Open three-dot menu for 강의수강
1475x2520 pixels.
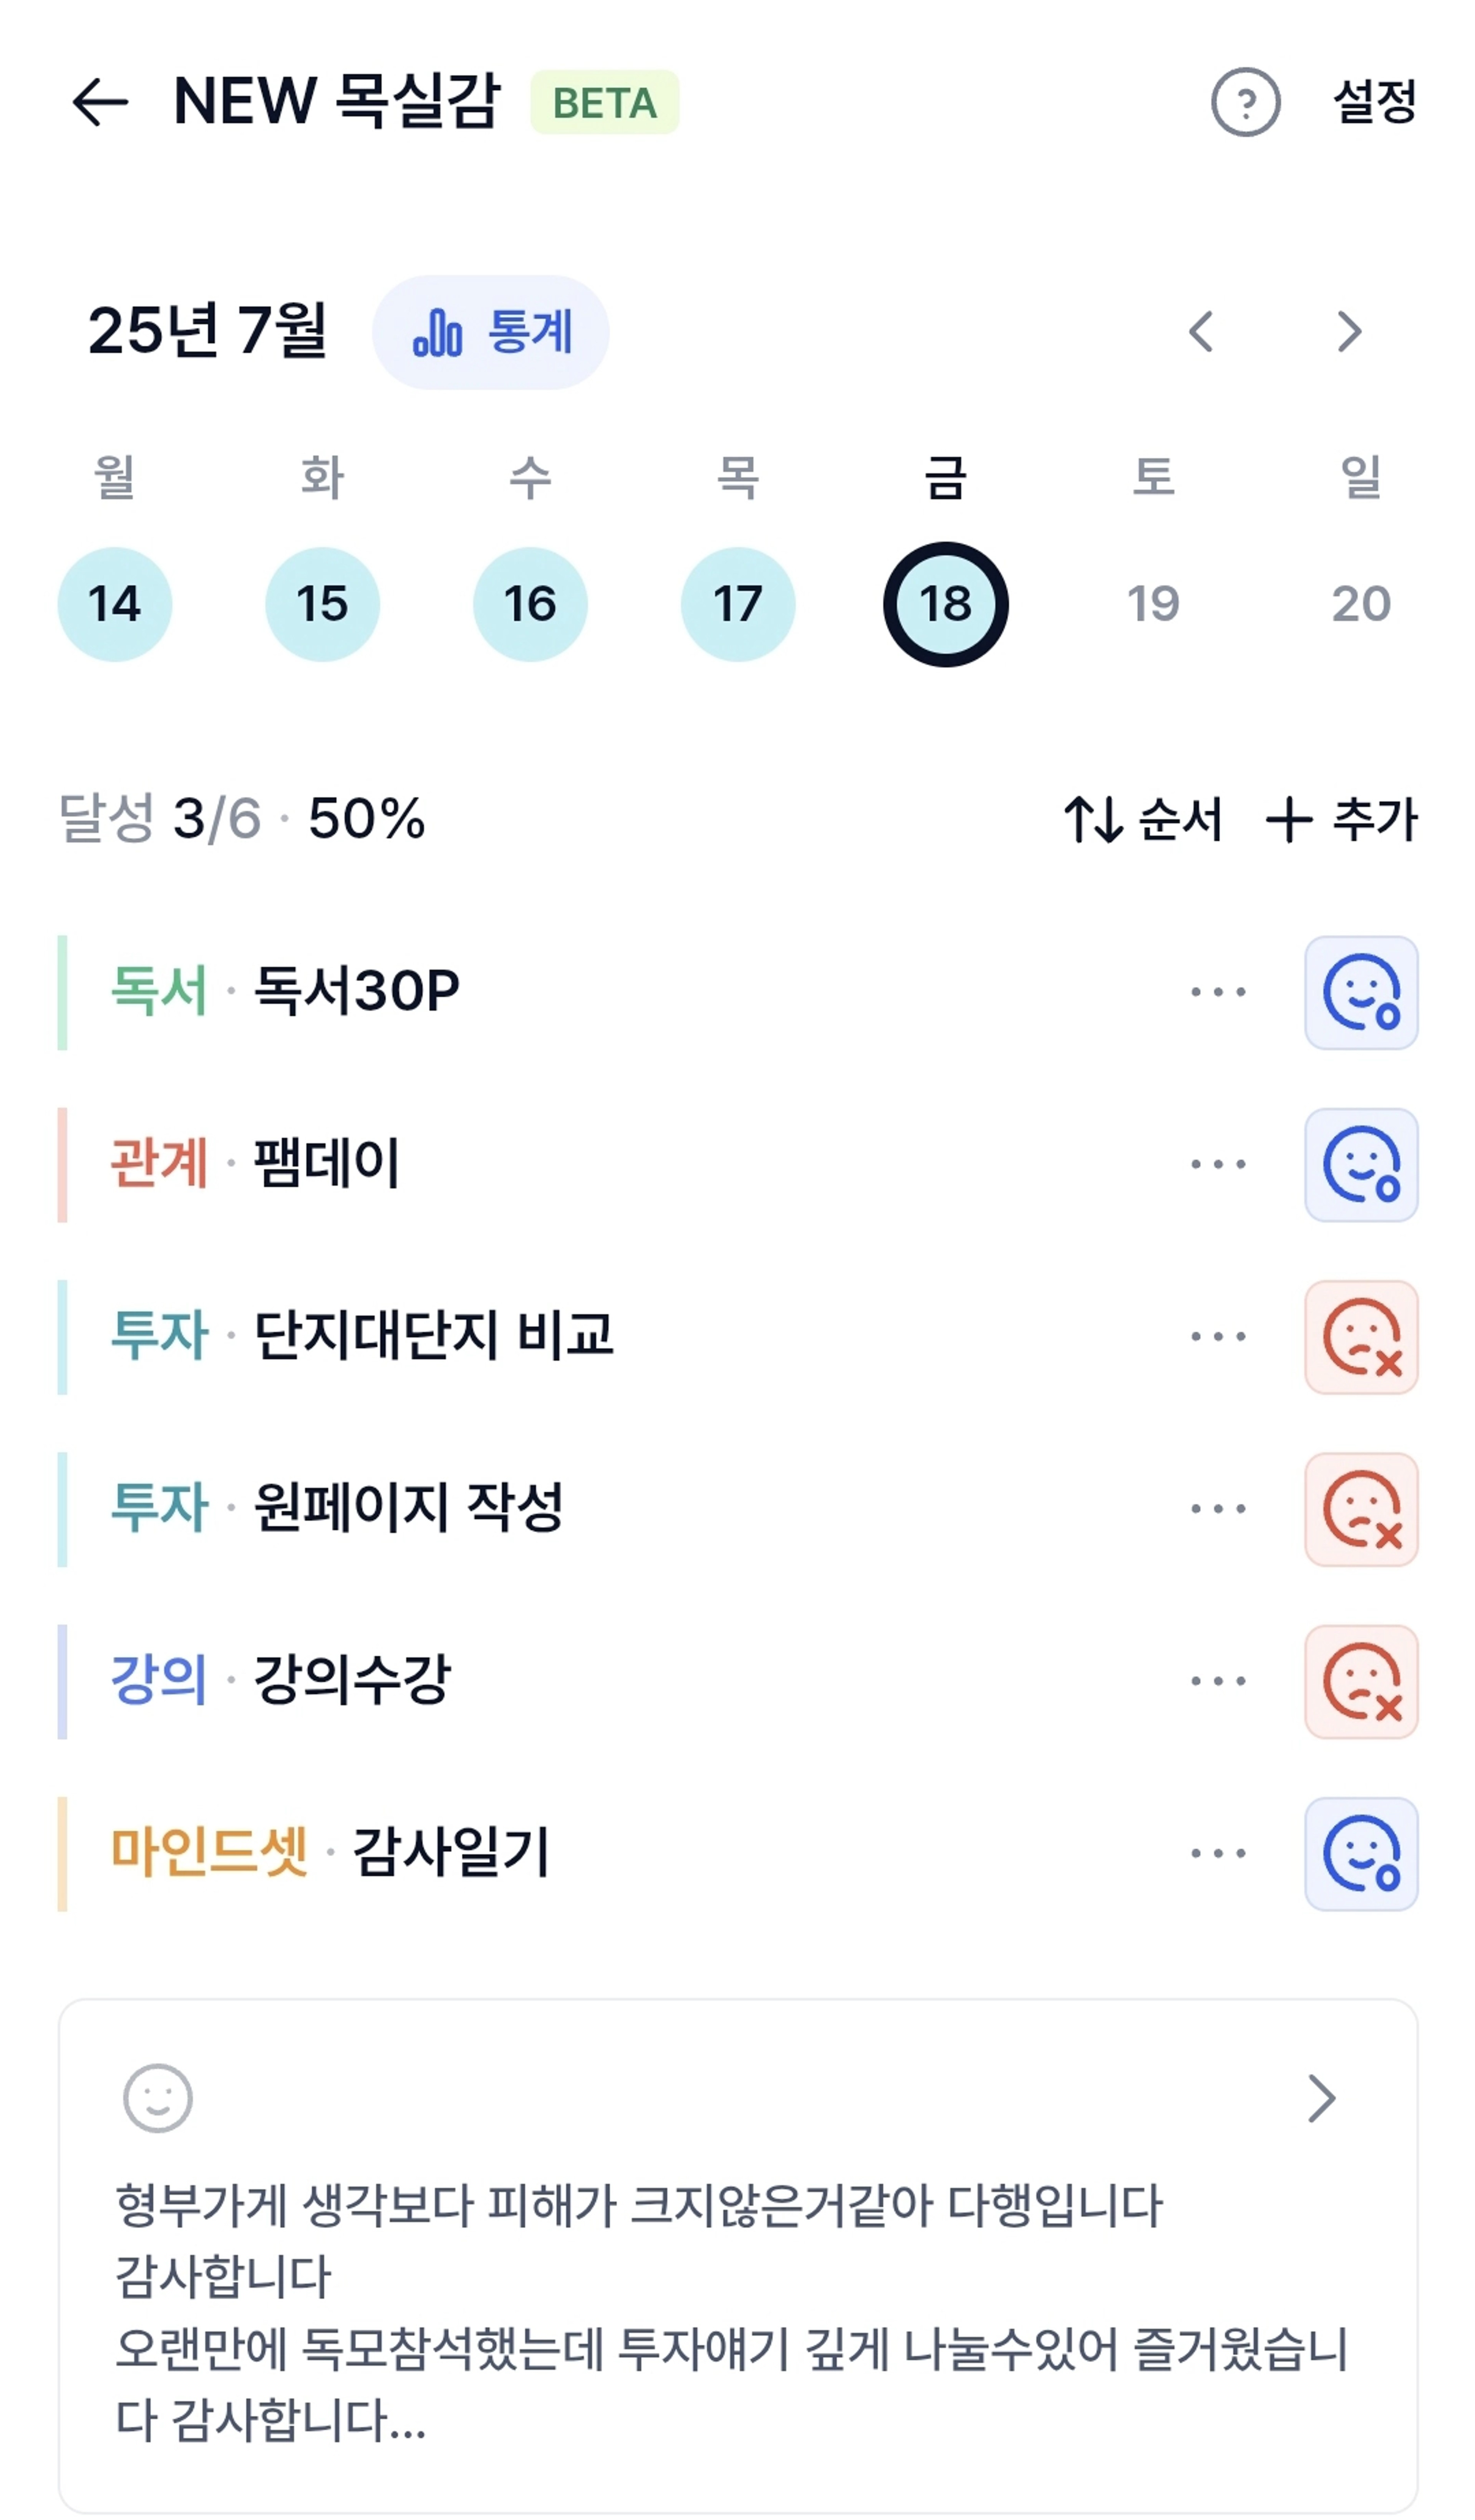point(1218,1681)
